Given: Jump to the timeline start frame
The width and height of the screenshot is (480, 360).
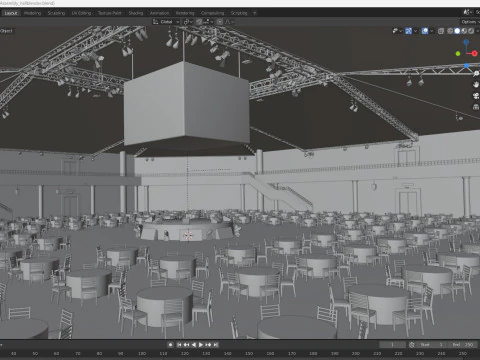Looking at the screenshot, I should (179, 345).
